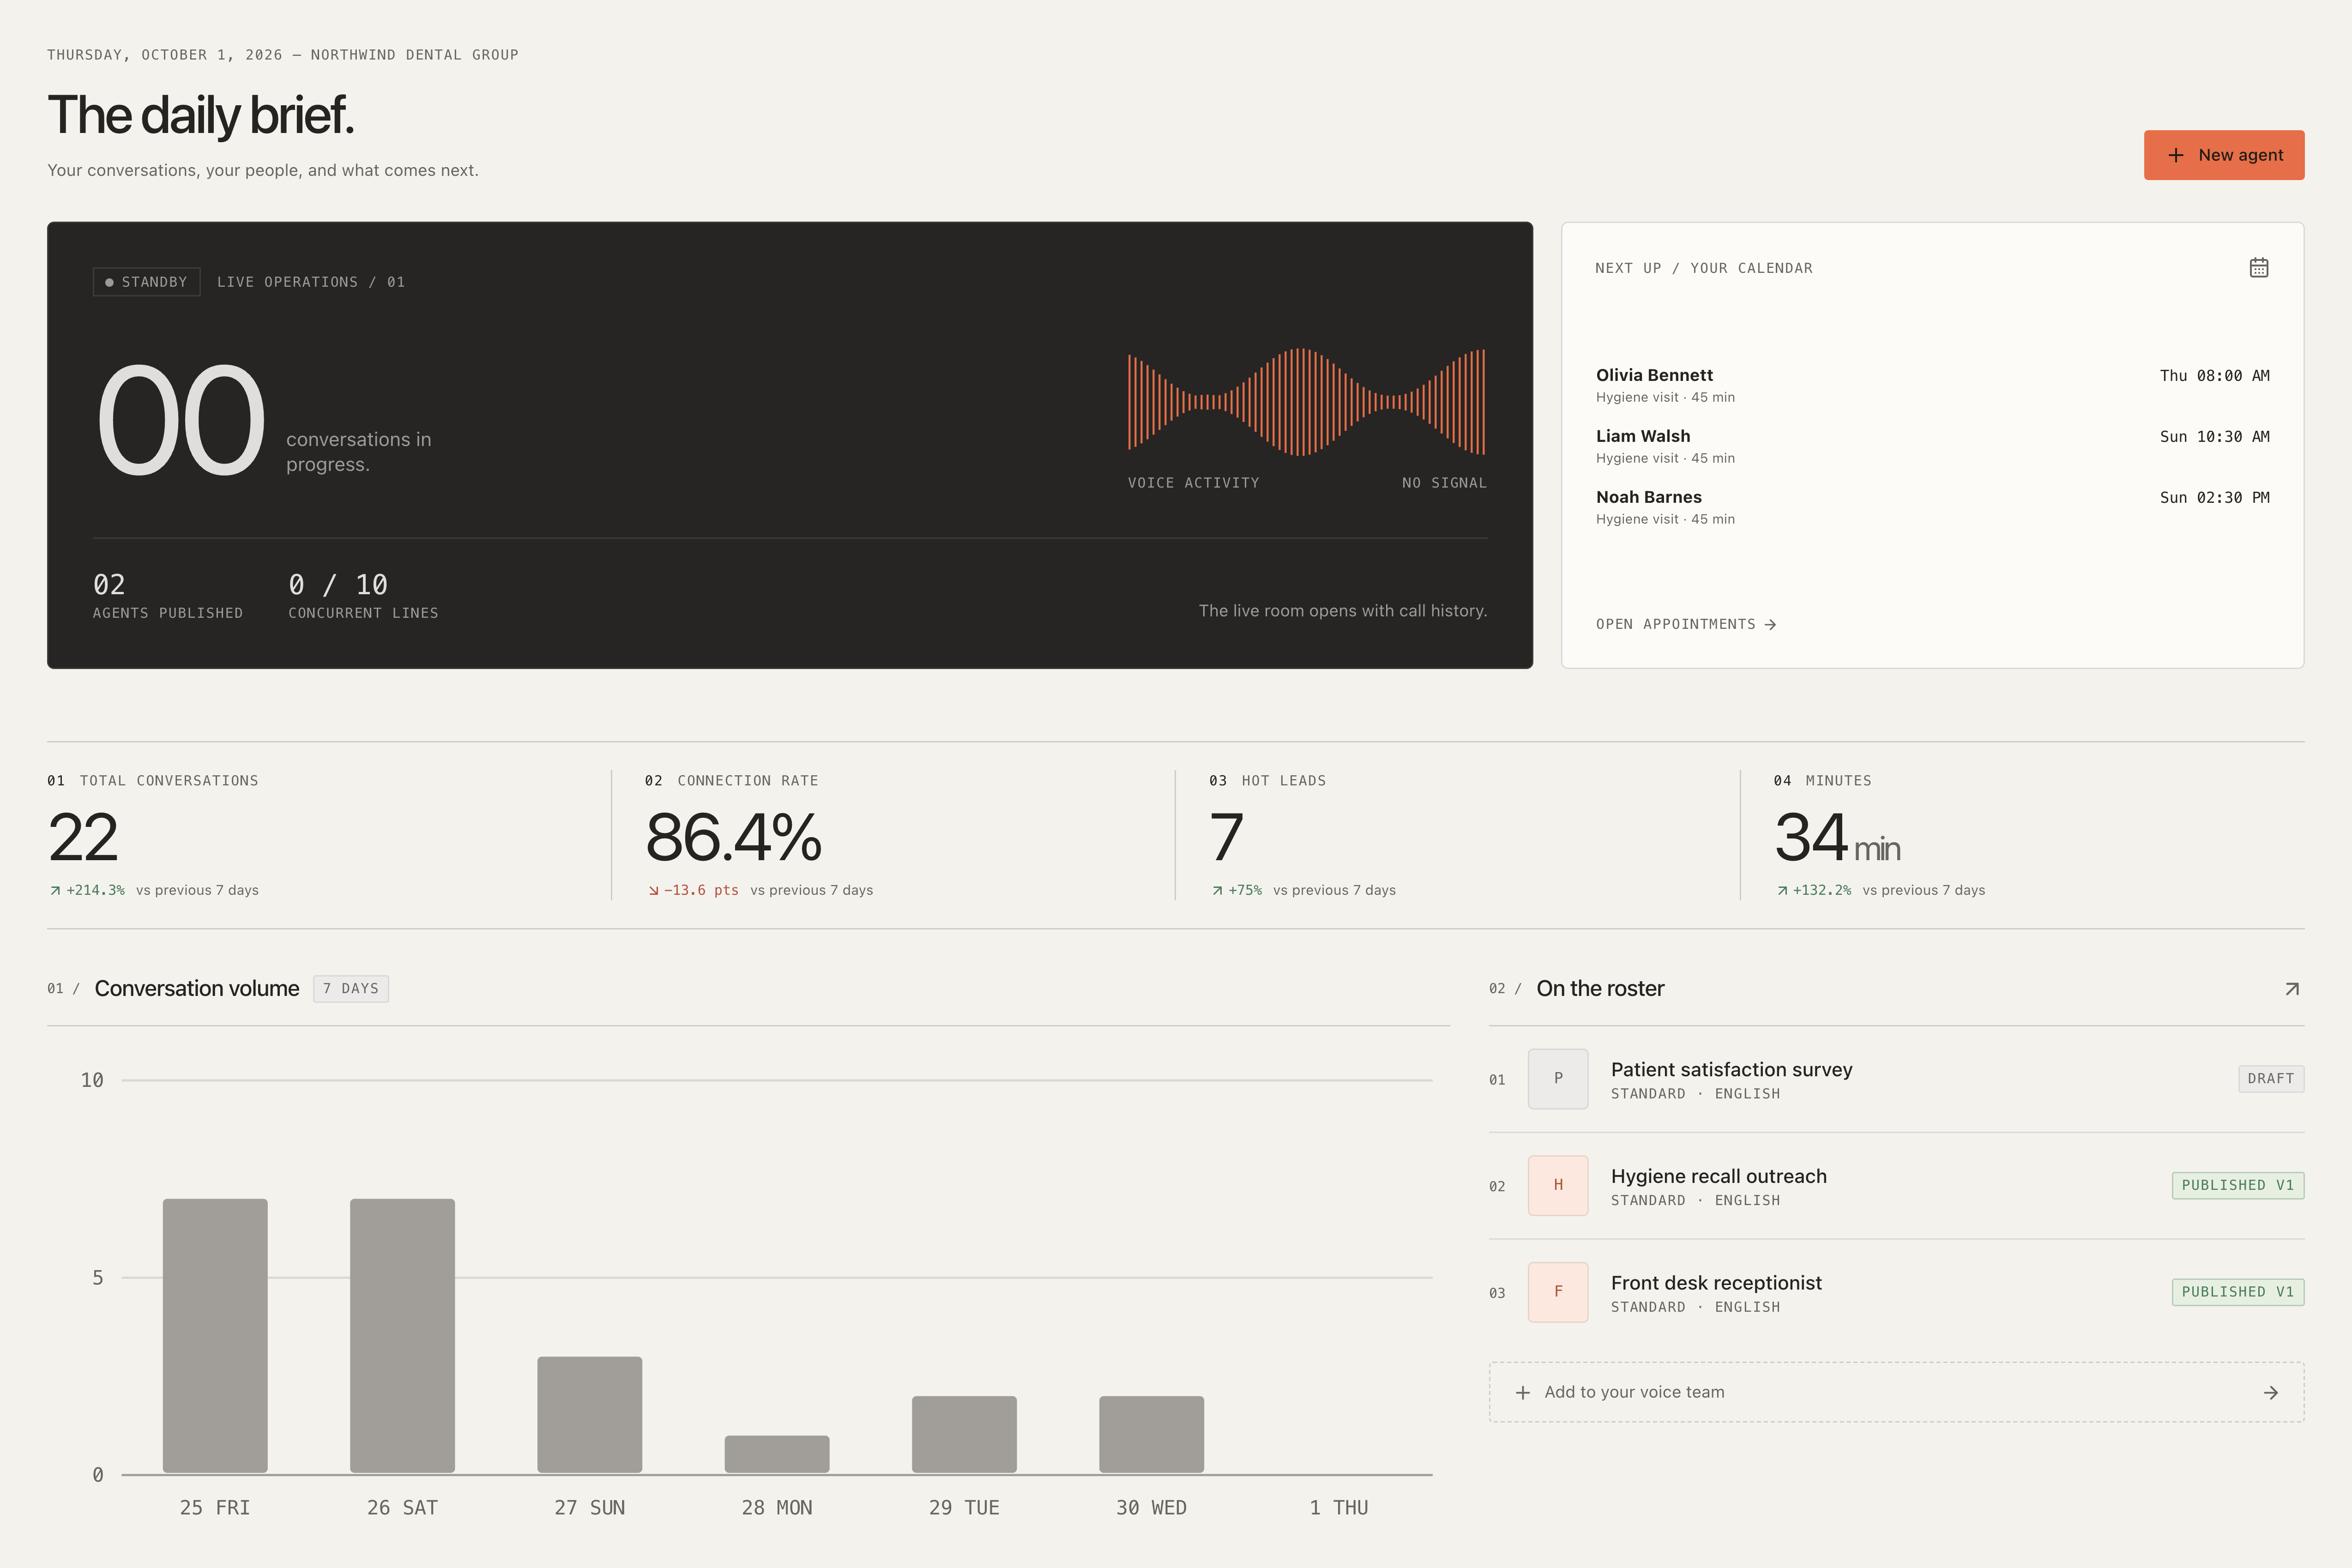Open the roster arrow icon
Image resolution: width=2352 pixels, height=1568 pixels.
coord(2292,989)
